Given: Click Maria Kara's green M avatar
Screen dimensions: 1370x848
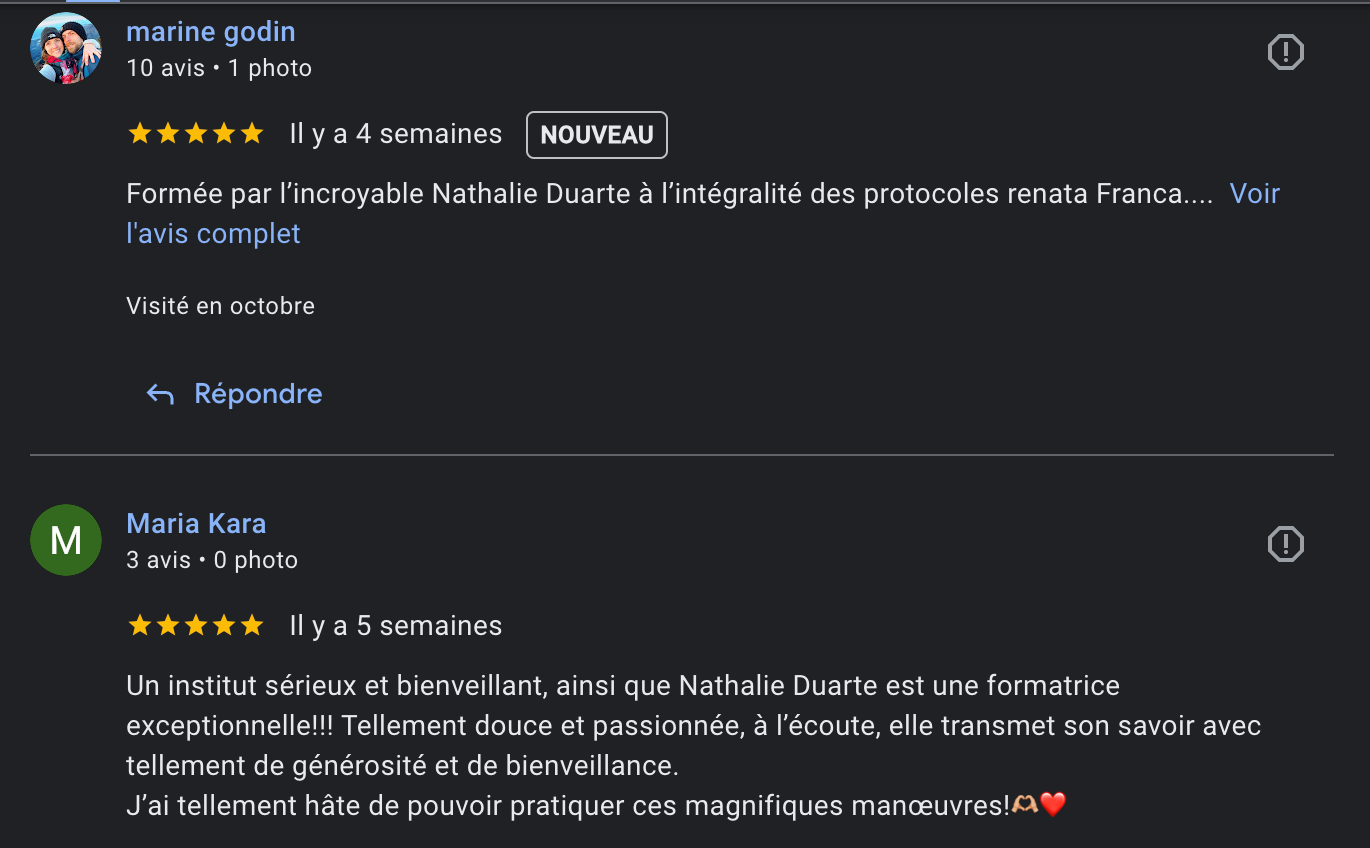Looking at the screenshot, I should coord(66,540).
